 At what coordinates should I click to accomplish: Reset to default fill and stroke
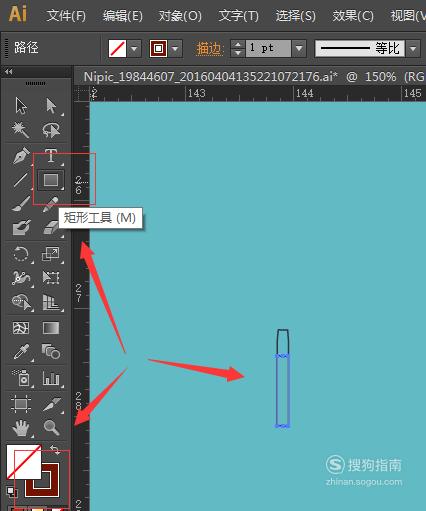[11, 492]
